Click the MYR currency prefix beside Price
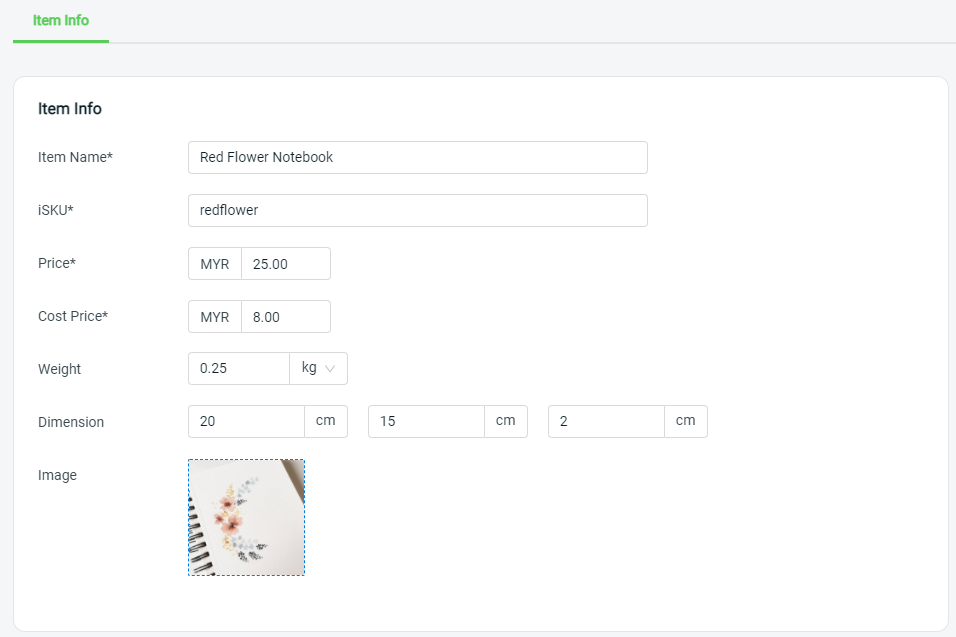This screenshot has height=637, width=956. pos(215,263)
